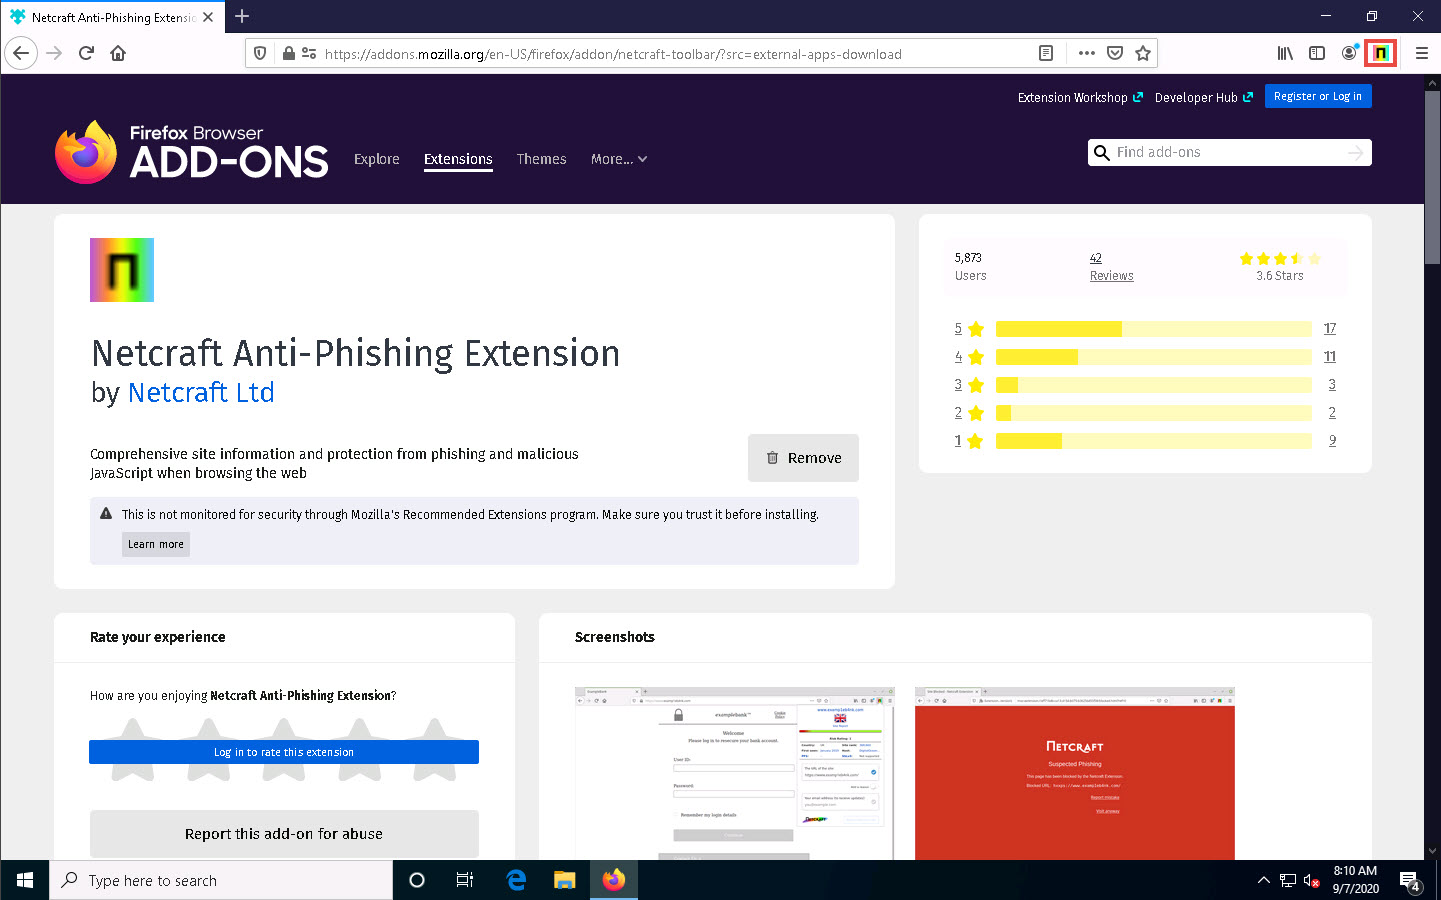
Task: Click the Firefox Add-ons logo
Action: tap(191, 152)
